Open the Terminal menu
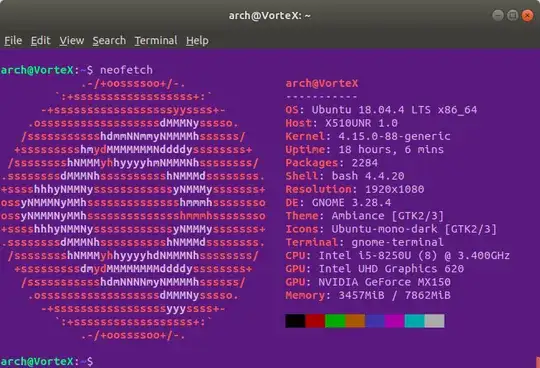The height and width of the screenshot is (368, 540). point(156,41)
